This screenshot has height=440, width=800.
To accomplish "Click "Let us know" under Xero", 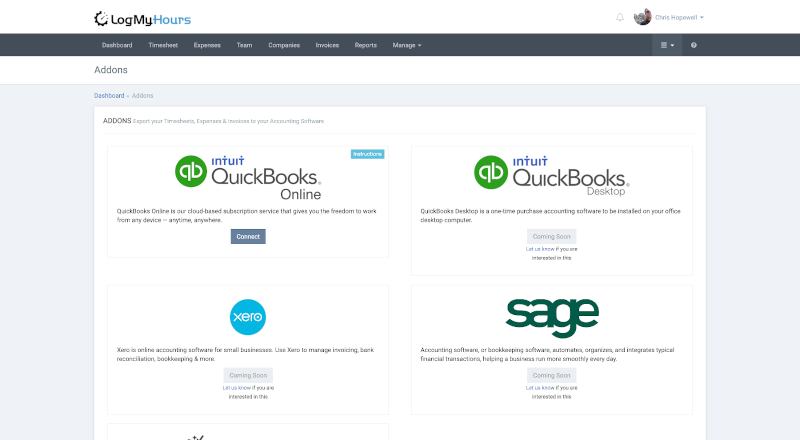I will pyautogui.click(x=236, y=387).
